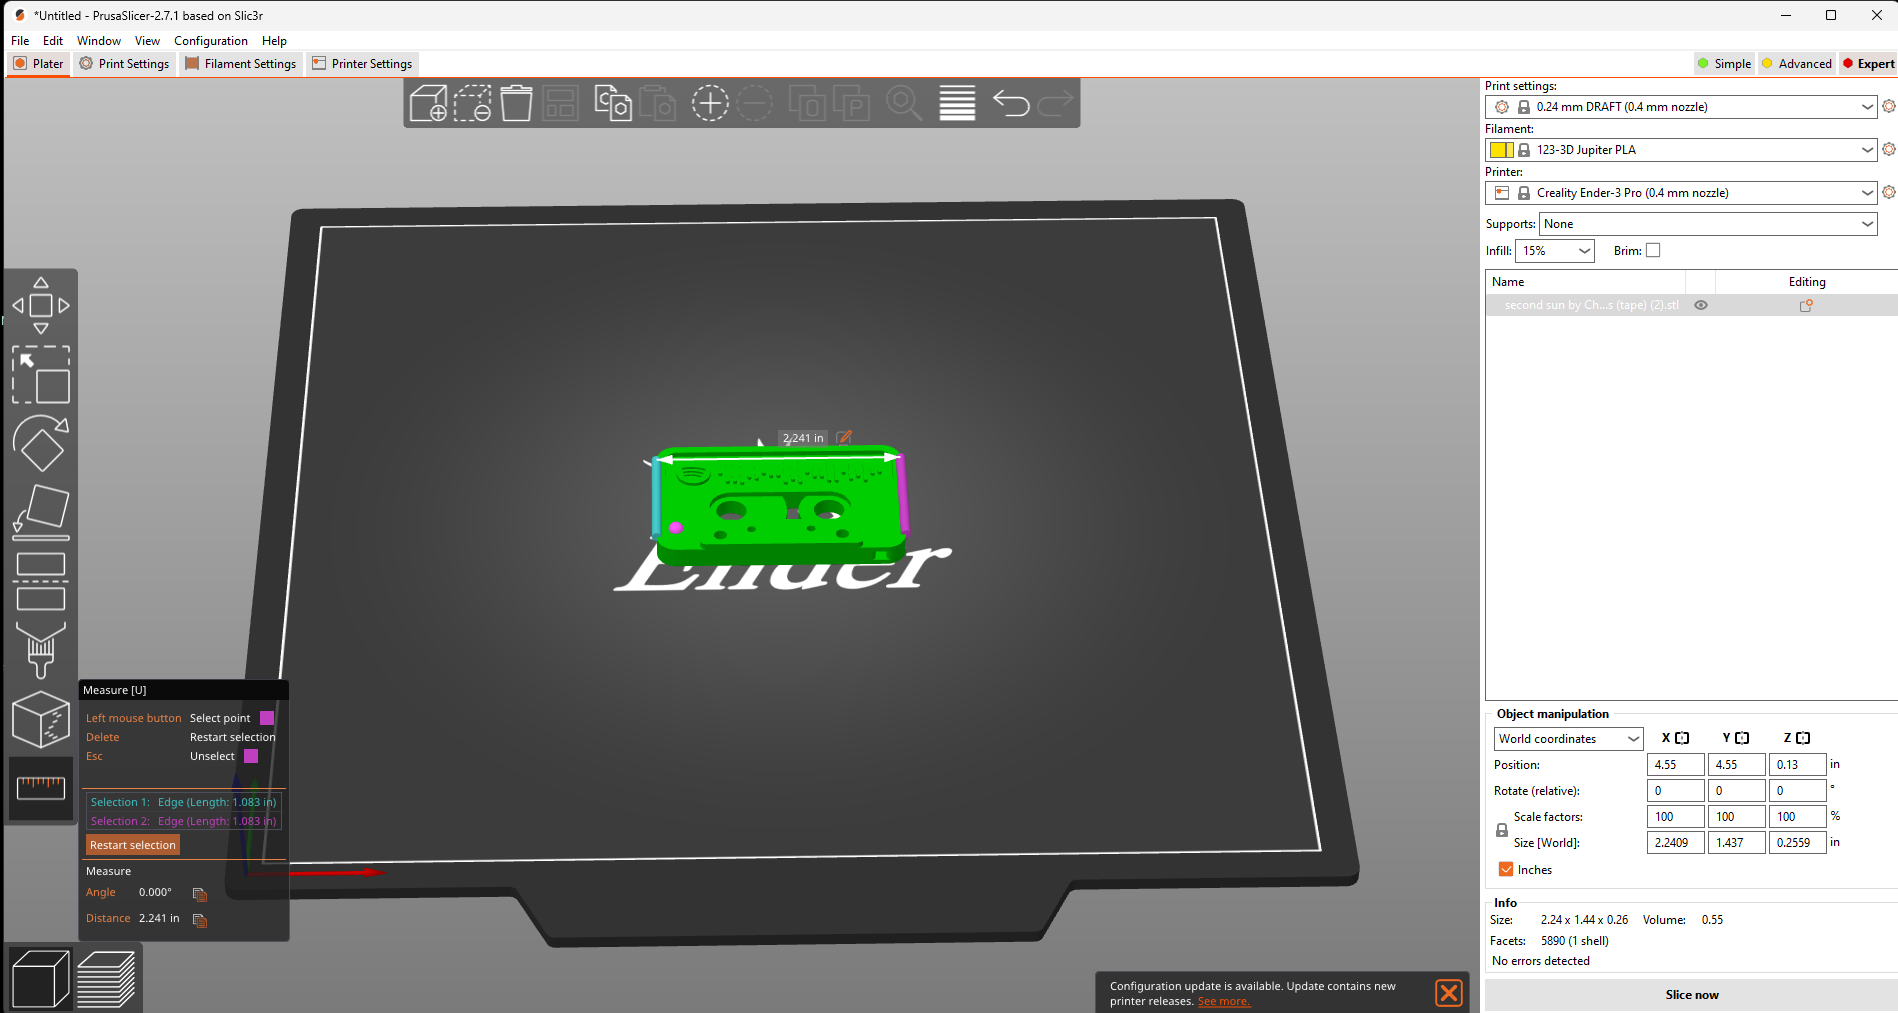Screen dimensions: 1898x1013
Task: Open the World coordinates dropdown
Action: (1569, 739)
